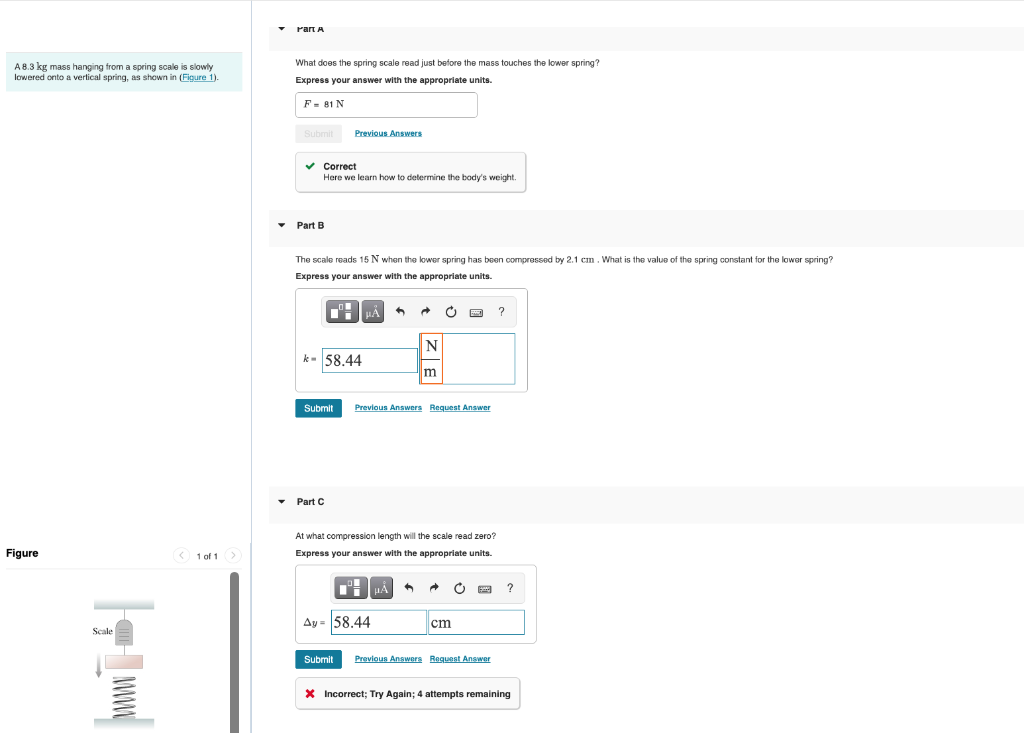
Task: Click the 'Incorrect; Try Again' feedback message
Action: point(408,694)
